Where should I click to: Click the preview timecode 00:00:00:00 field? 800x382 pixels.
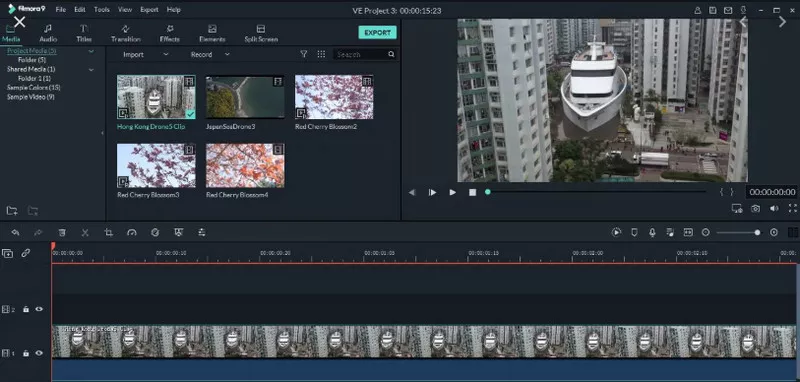(x=772, y=192)
